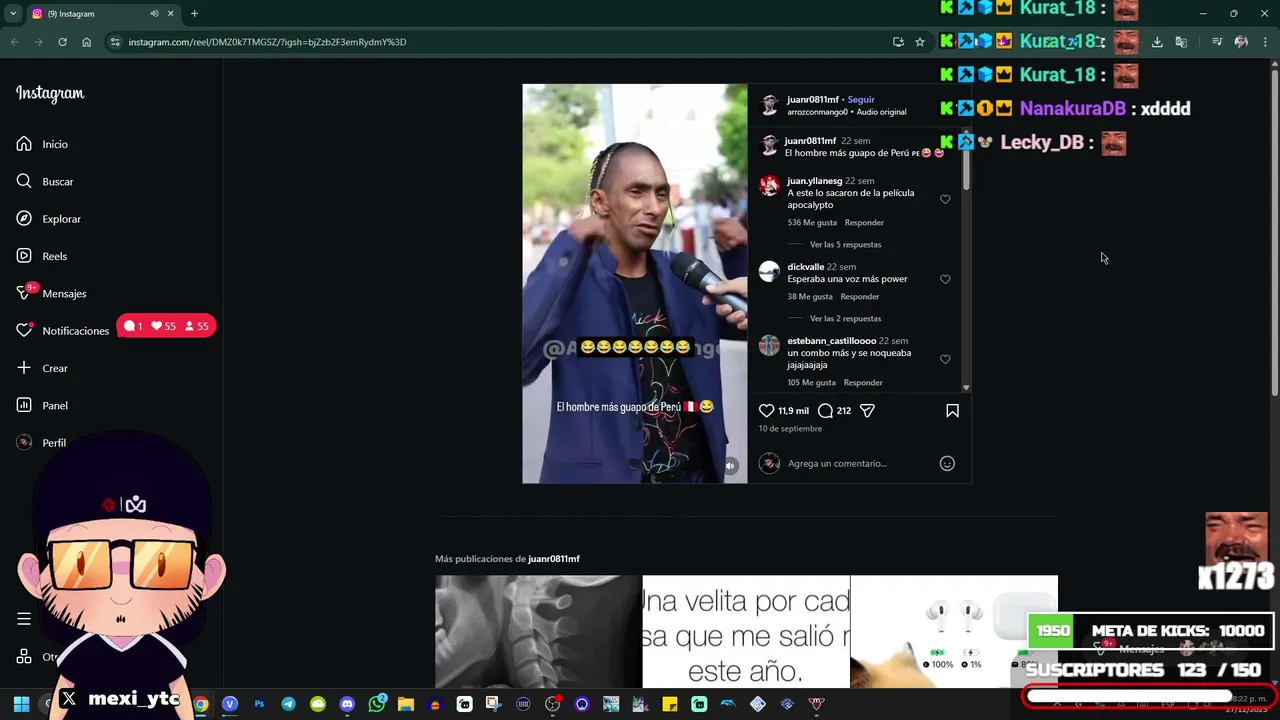The image size is (1280, 720).
Task: Click comments list scrollbar thumb
Action: [x=966, y=163]
